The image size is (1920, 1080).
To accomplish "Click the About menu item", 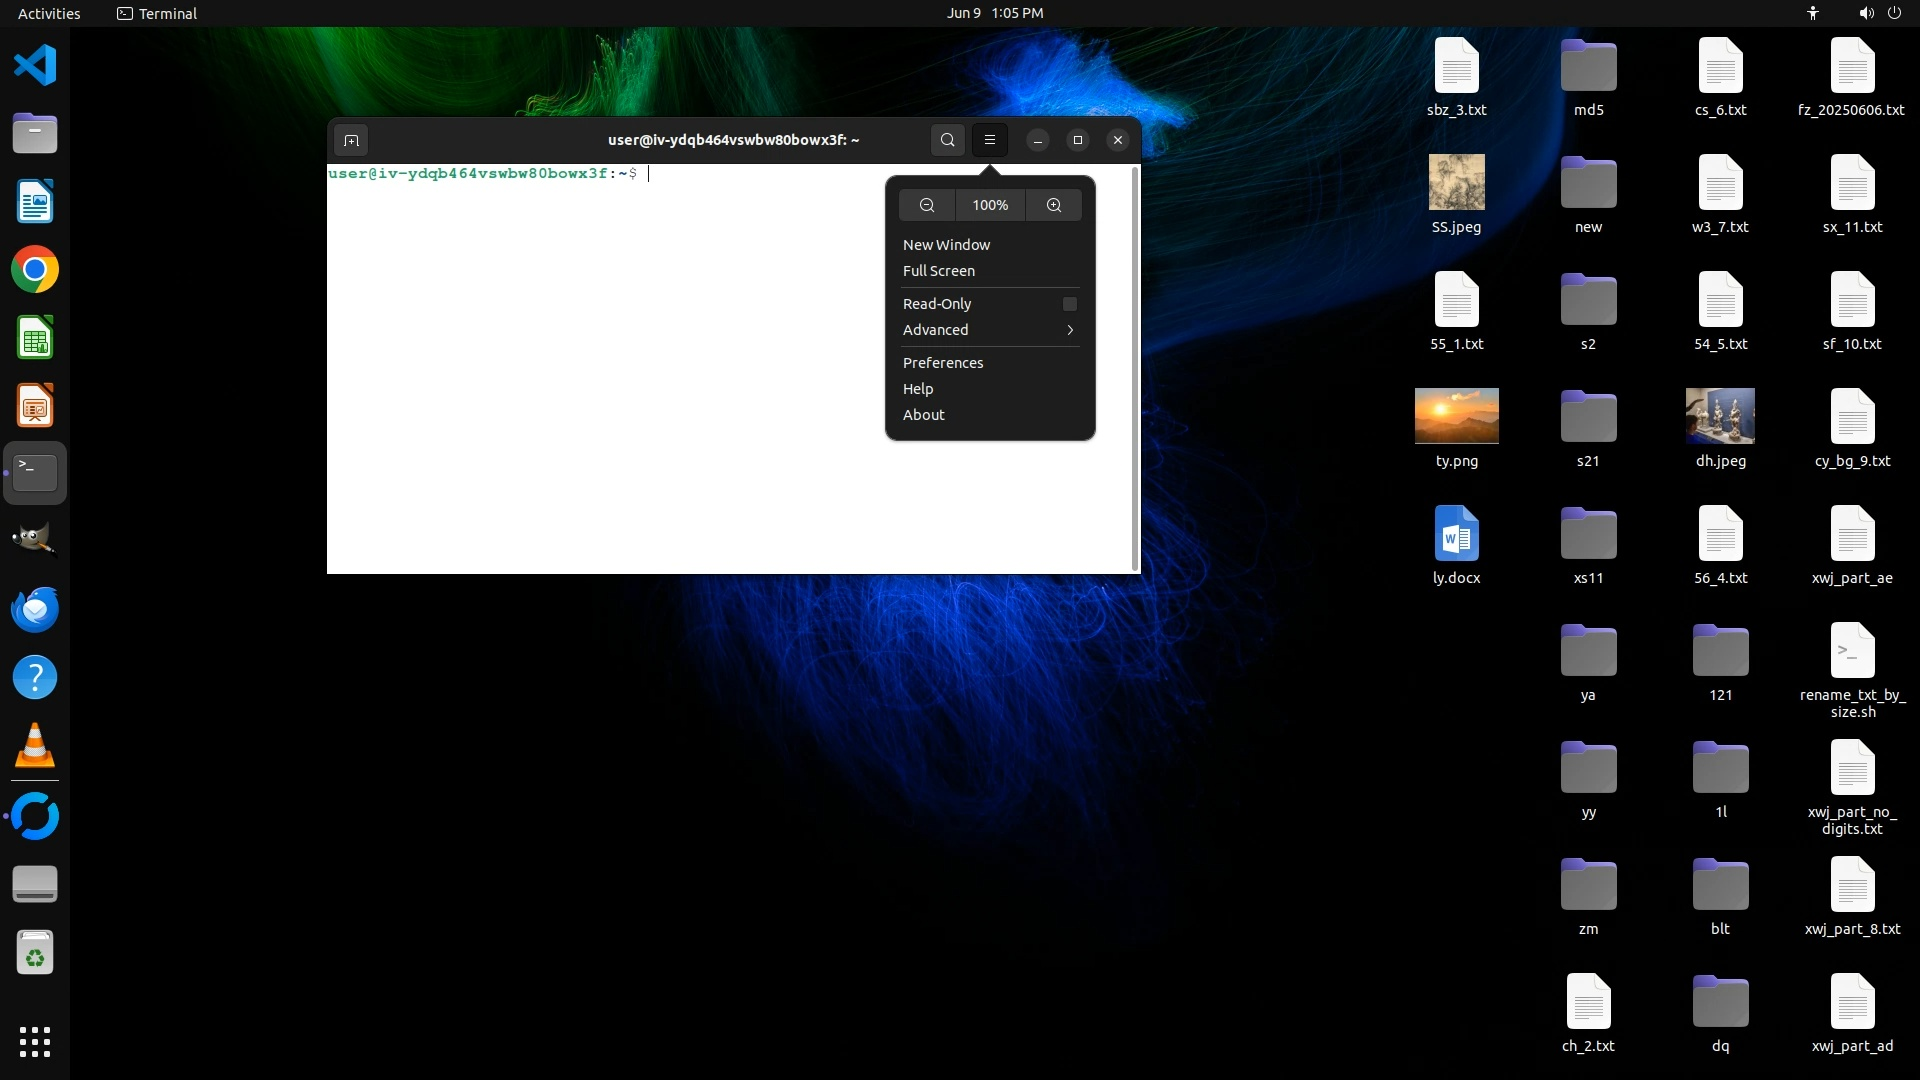I will pyautogui.click(x=923, y=415).
